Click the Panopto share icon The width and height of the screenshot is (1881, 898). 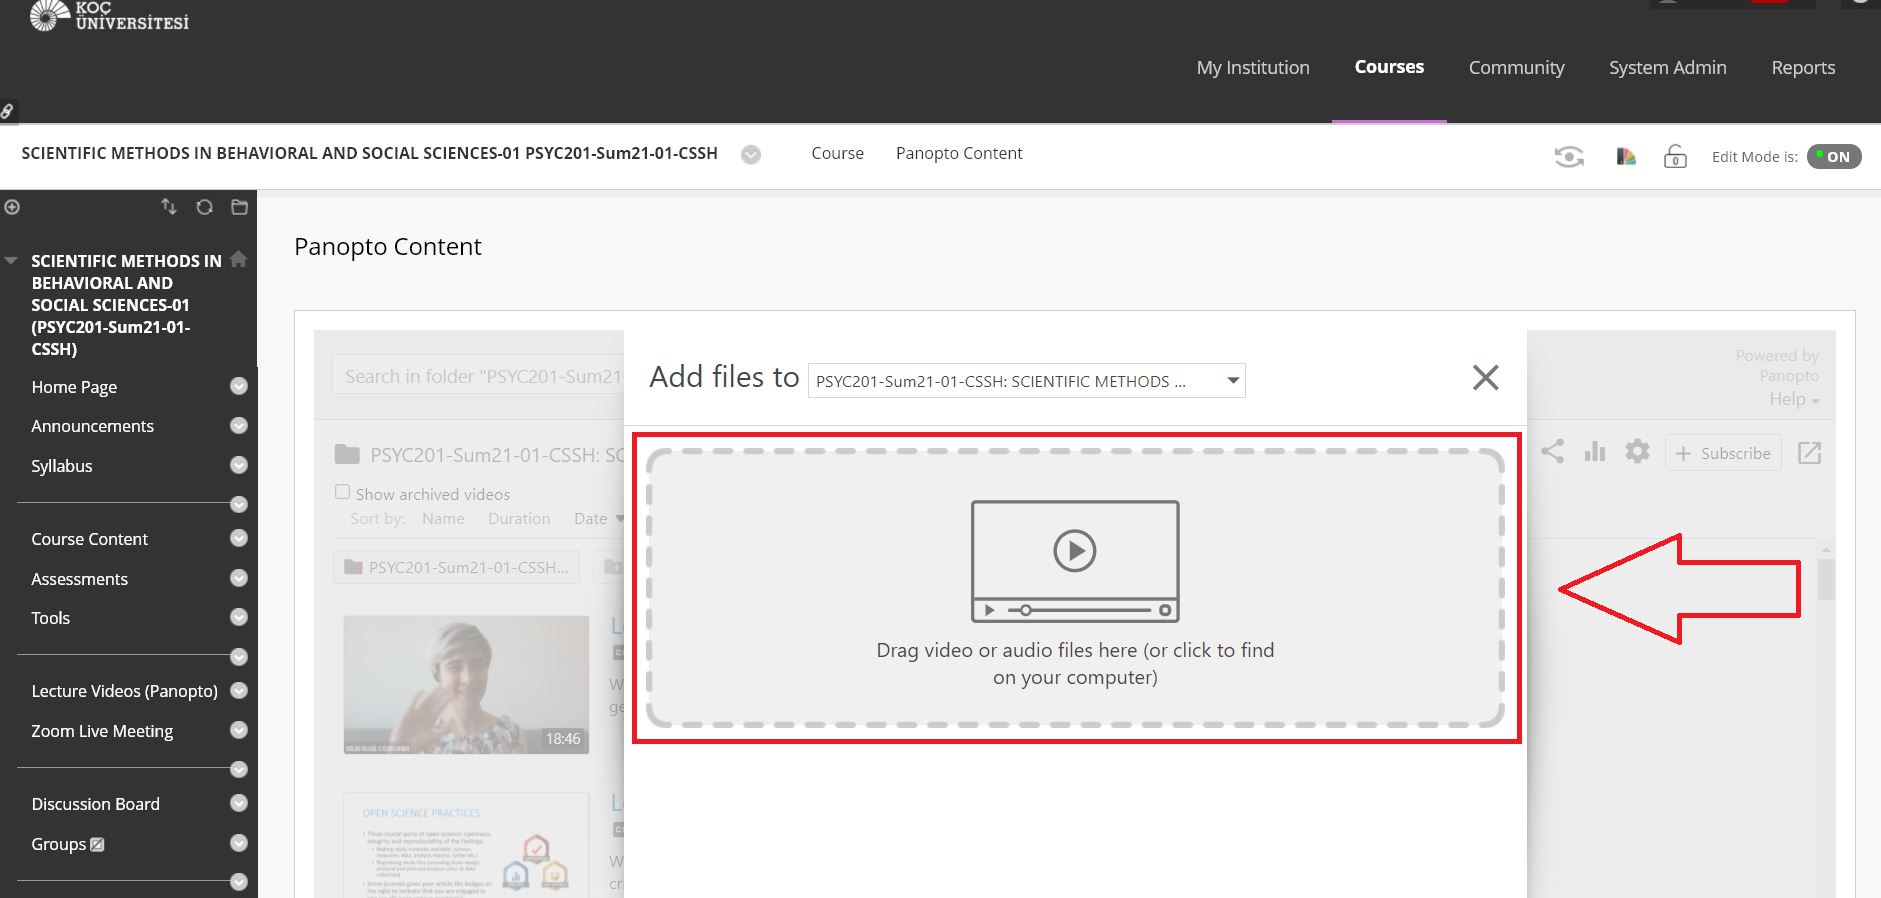point(1552,452)
